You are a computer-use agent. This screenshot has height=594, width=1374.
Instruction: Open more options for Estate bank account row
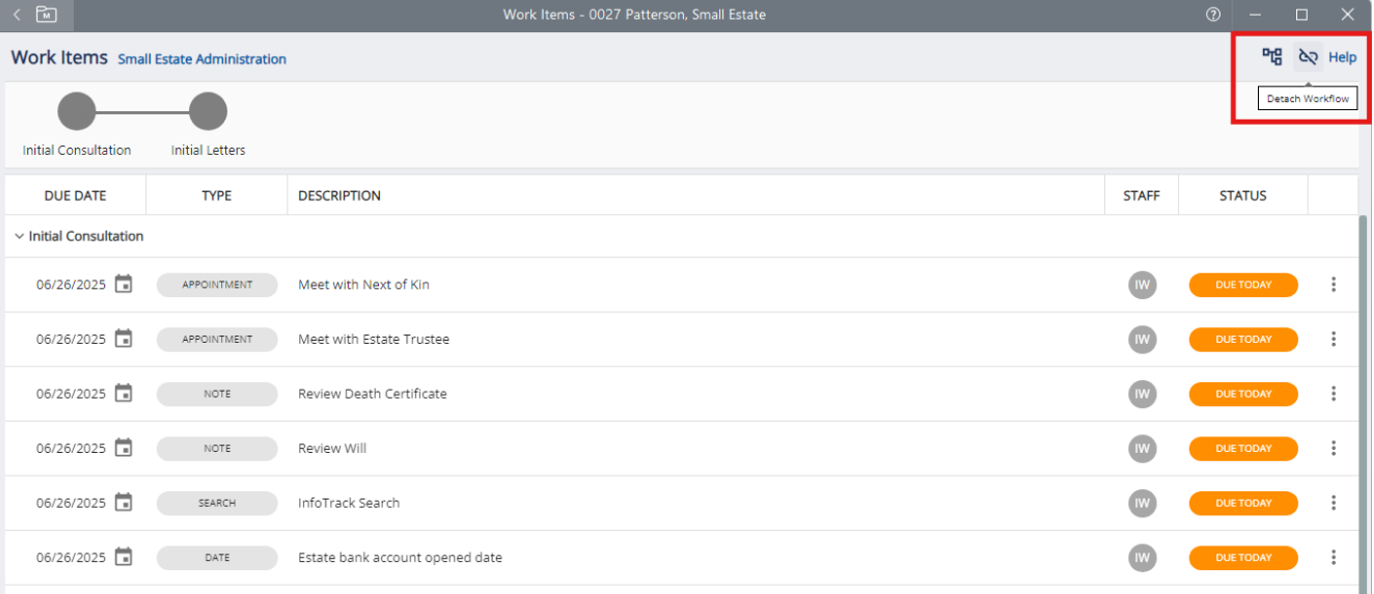1333,558
